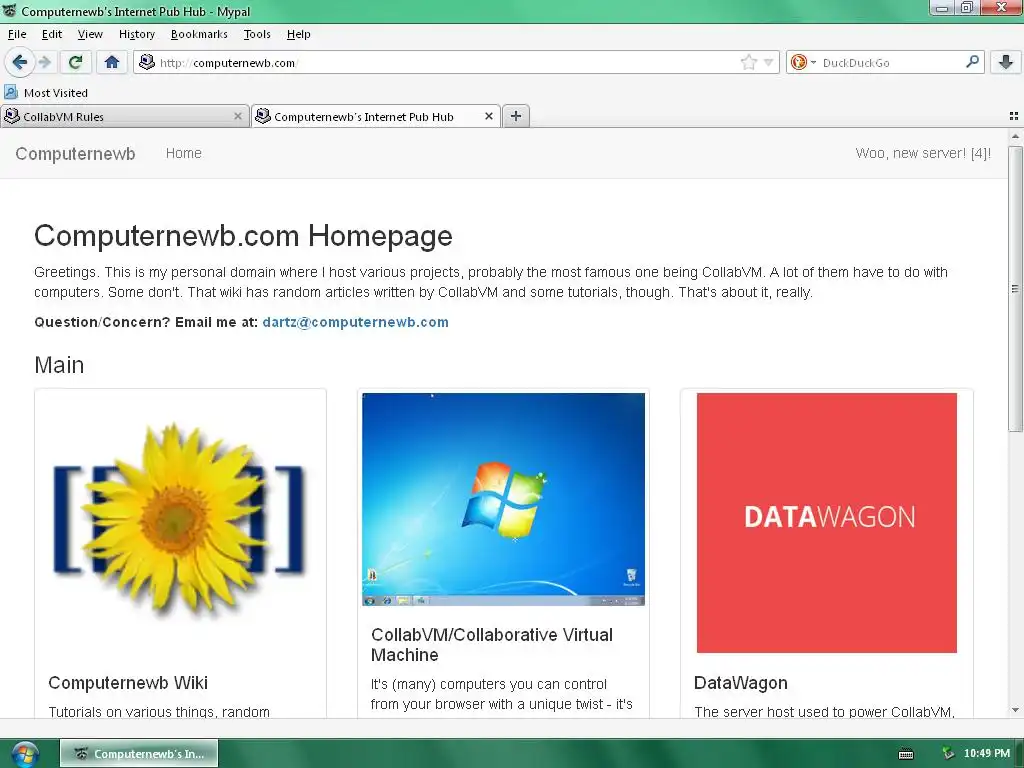1024x768 pixels.
Task: Reload the page with the refresh icon
Action: click(75, 62)
